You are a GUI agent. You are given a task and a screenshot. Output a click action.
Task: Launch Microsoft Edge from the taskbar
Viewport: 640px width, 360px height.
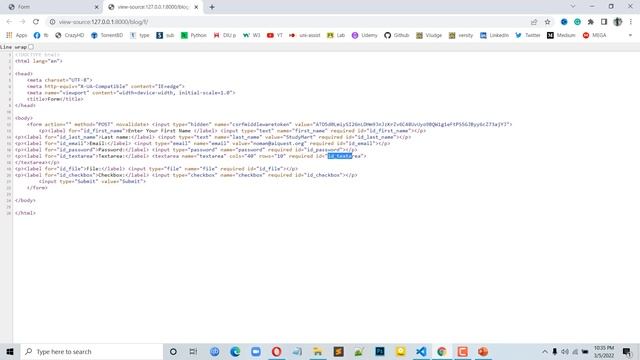[235, 351]
